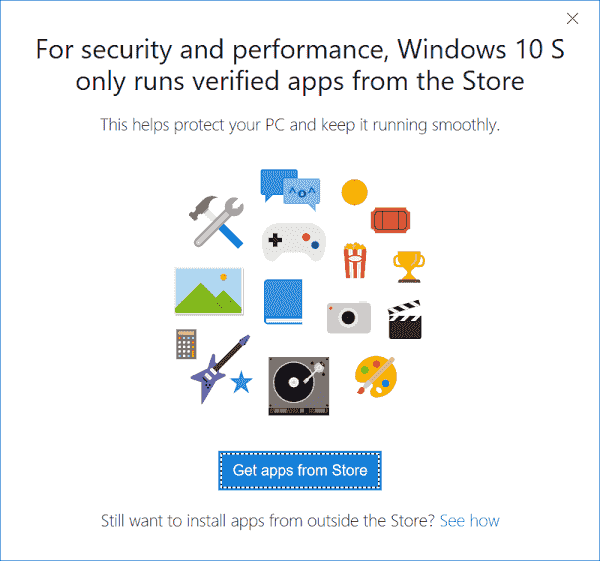Click the hammer and wrench tools icon
Viewport: 600px width, 561px height.
[x=217, y=218]
